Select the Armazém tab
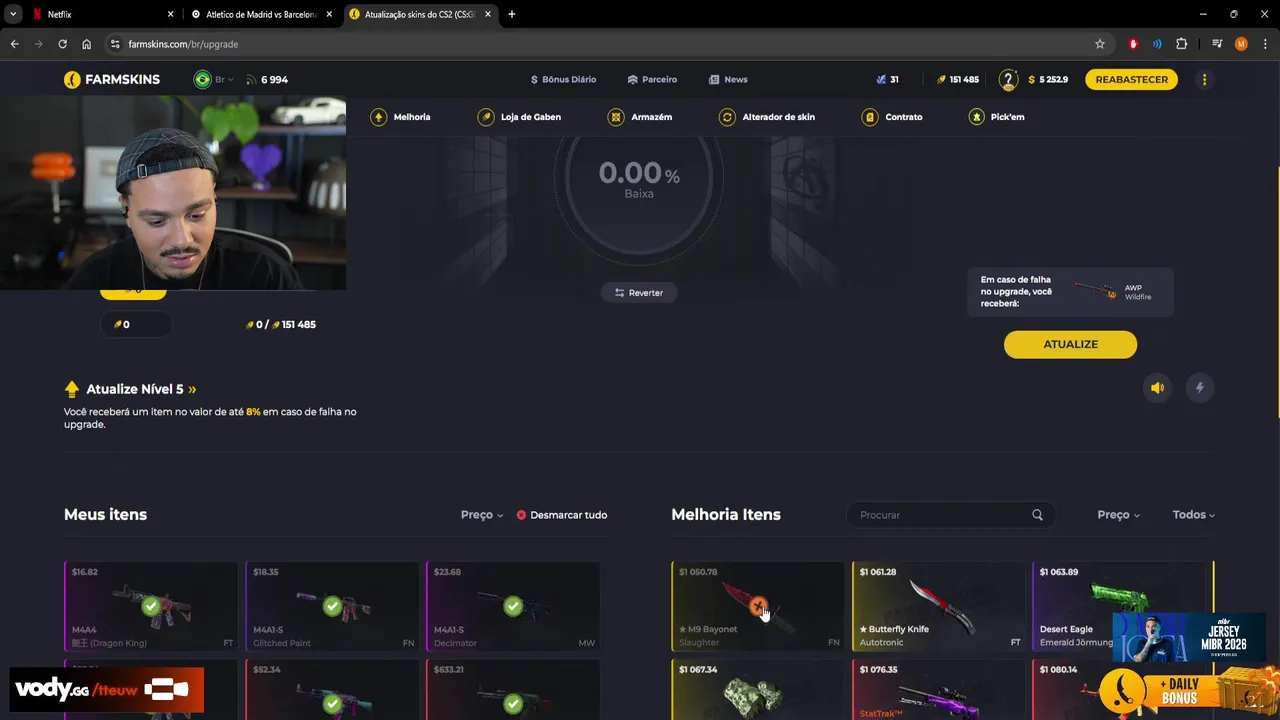1280x720 pixels. coord(640,117)
